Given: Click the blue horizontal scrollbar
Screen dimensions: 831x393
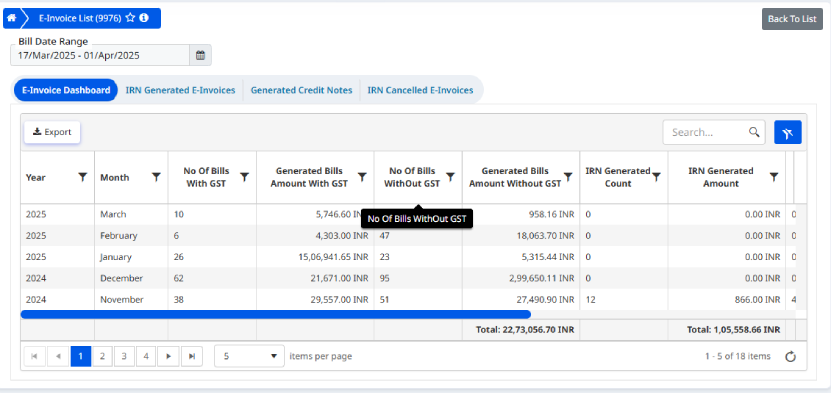Looking at the screenshot, I should [276, 314].
